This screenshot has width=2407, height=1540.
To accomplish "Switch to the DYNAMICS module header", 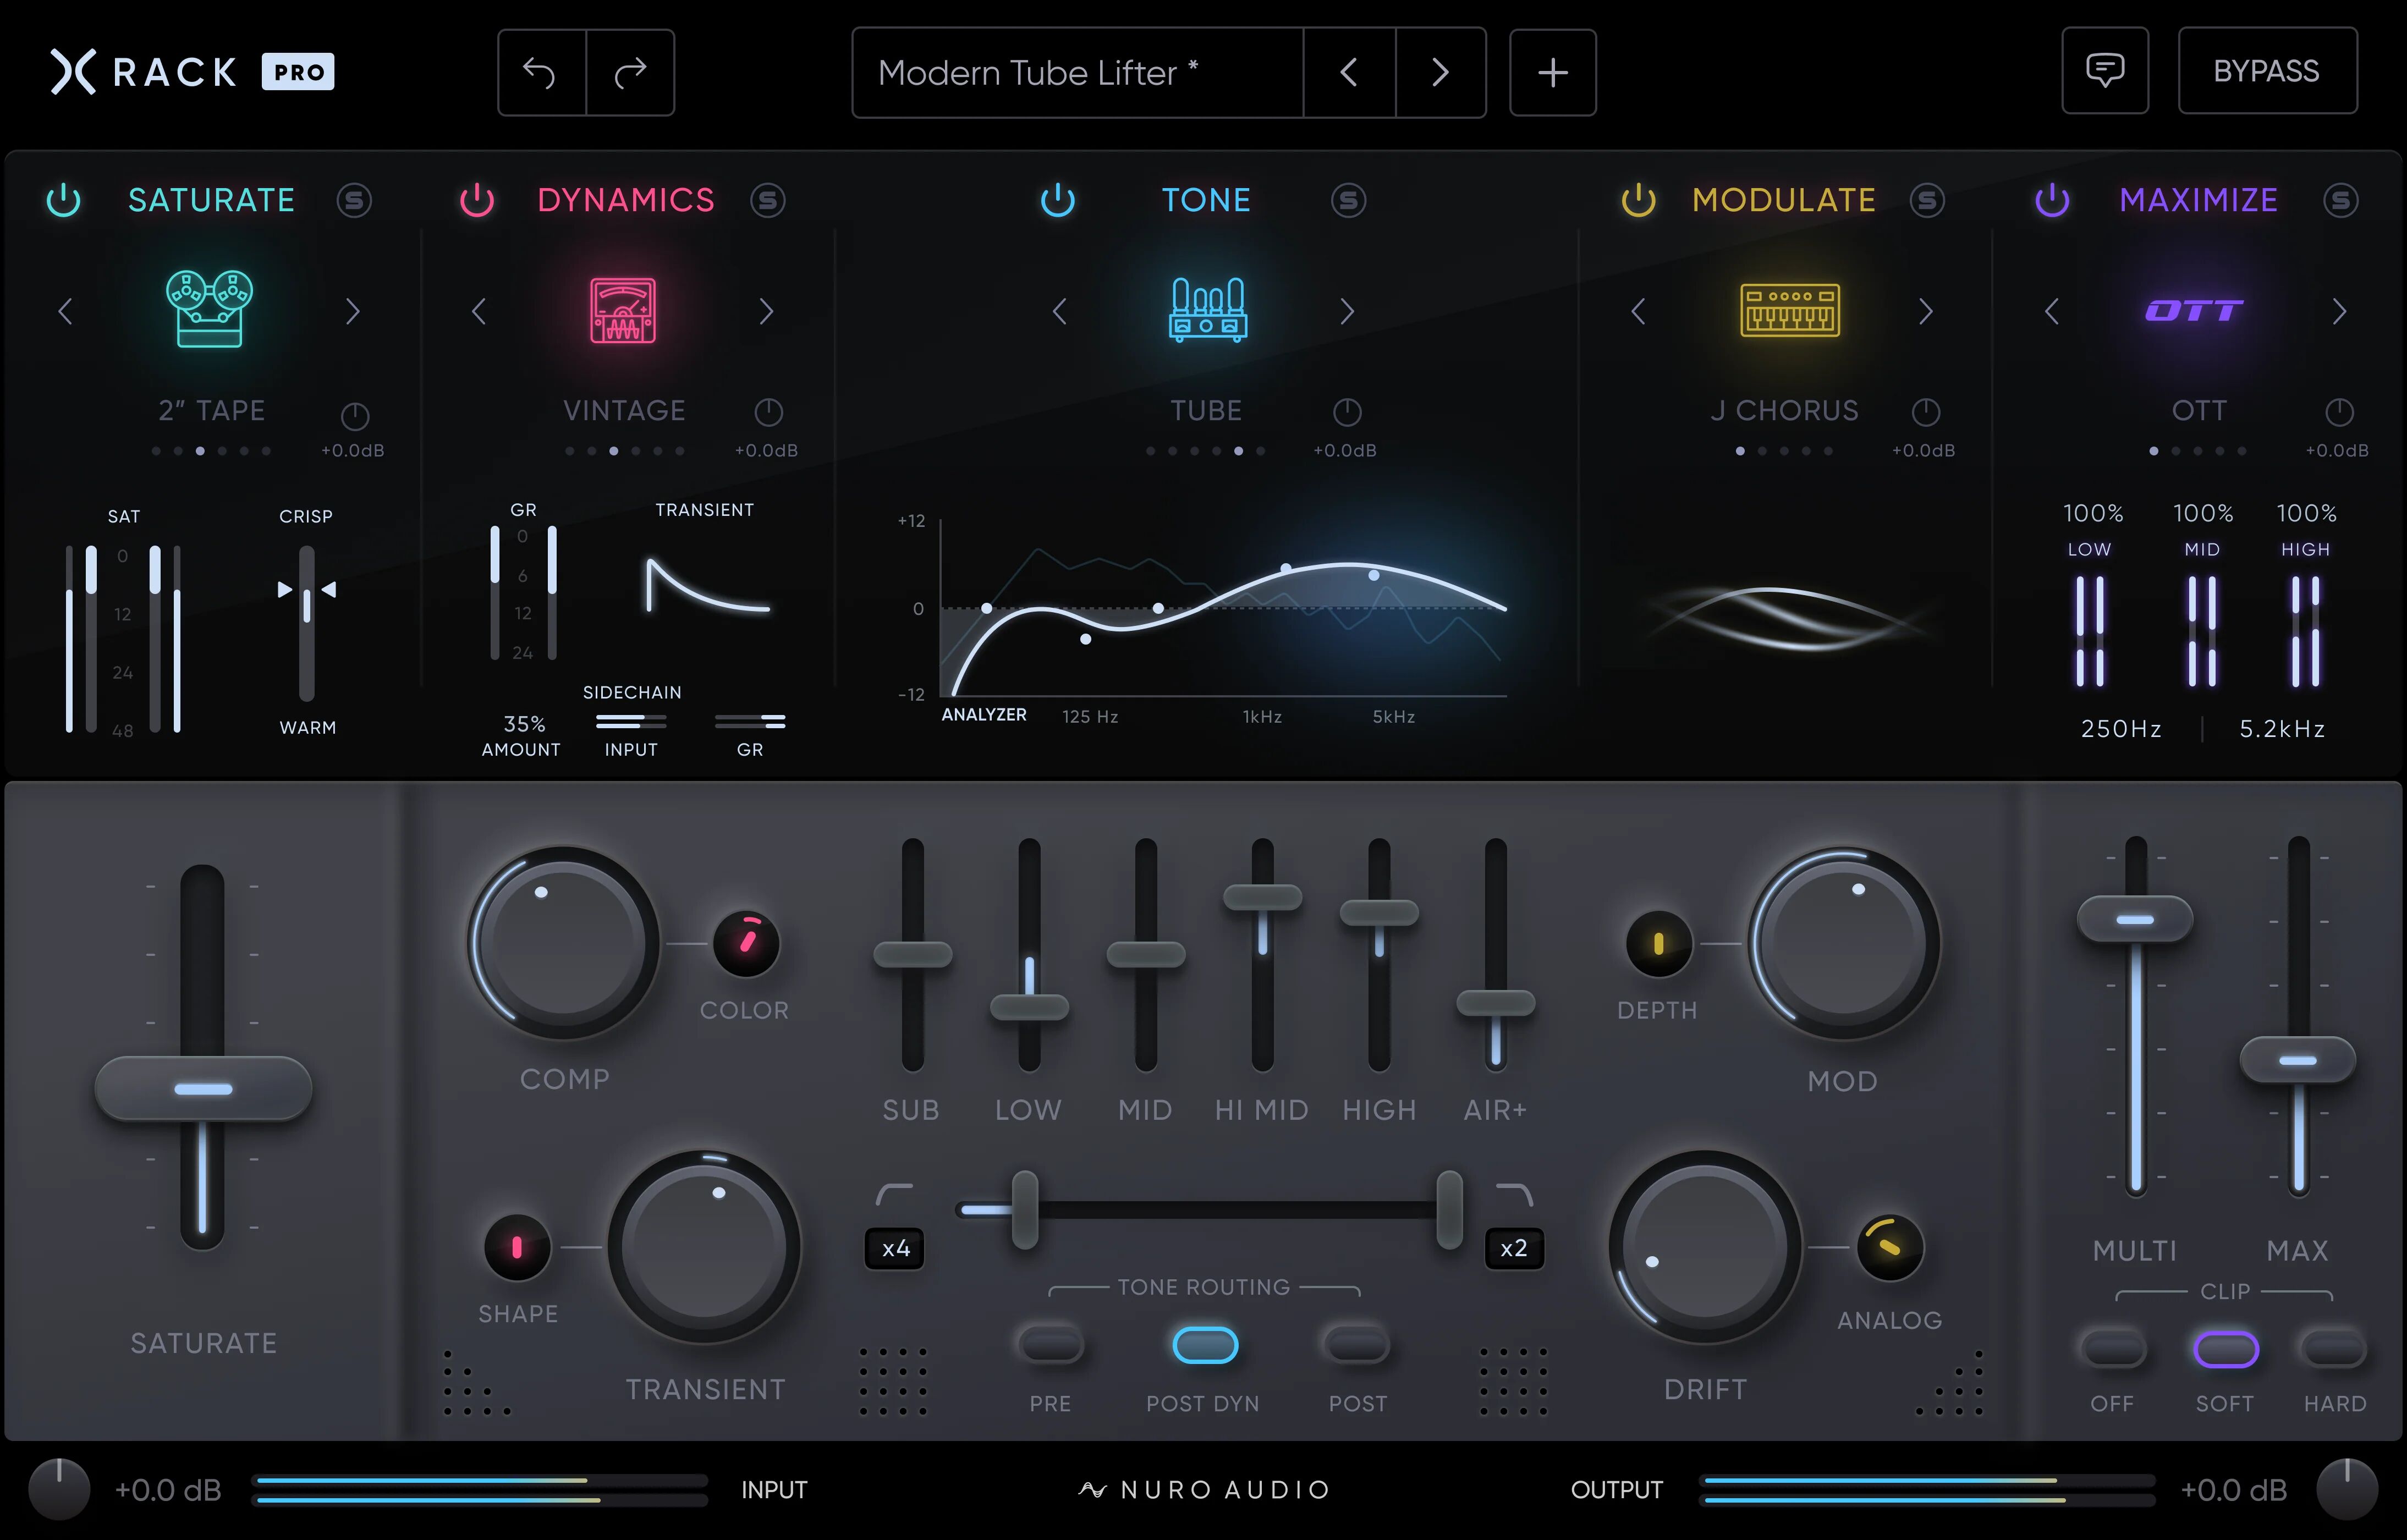I will (x=625, y=200).
